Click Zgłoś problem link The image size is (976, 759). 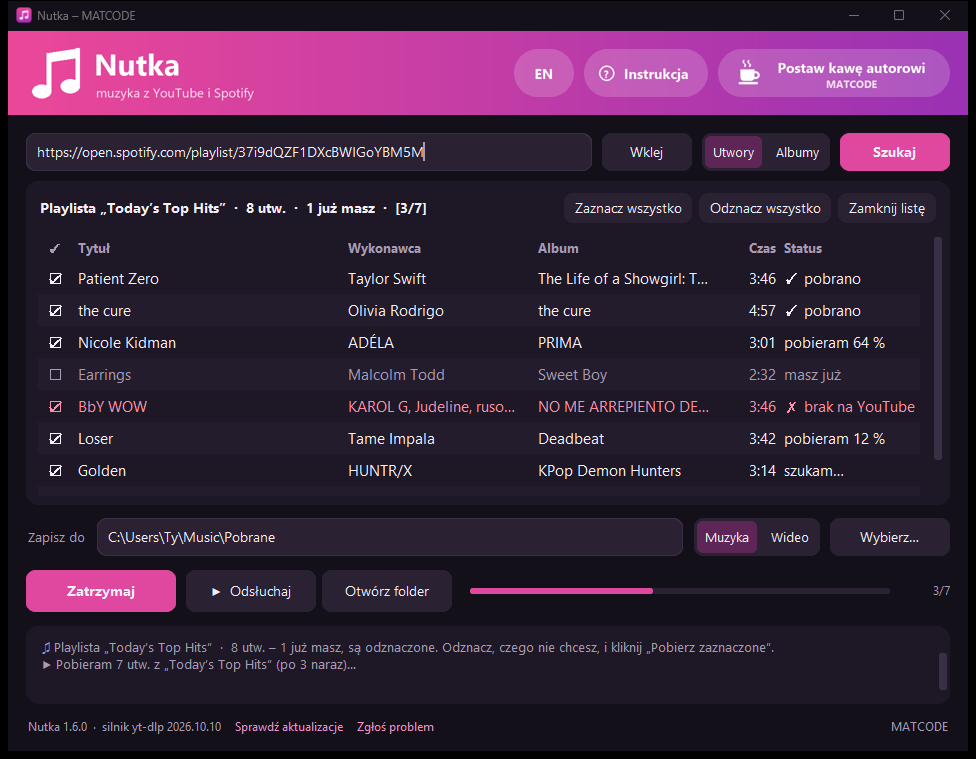click(395, 727)
